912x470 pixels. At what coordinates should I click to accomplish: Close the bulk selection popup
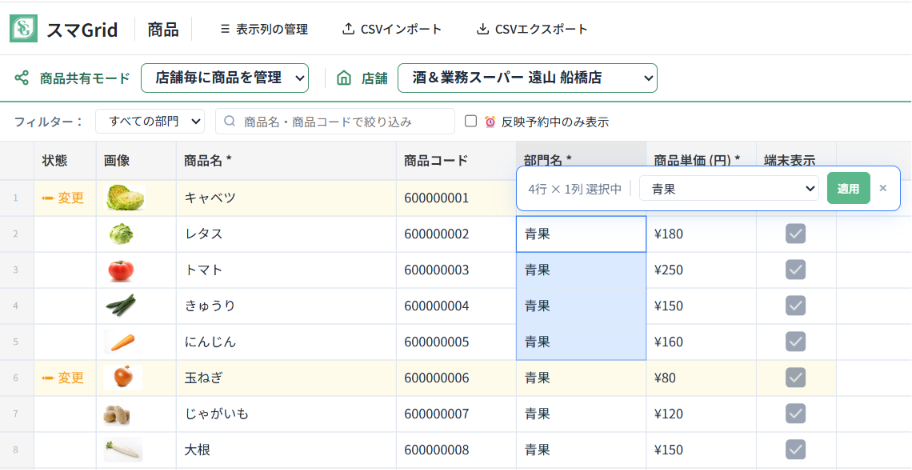[x=883, y=188]
